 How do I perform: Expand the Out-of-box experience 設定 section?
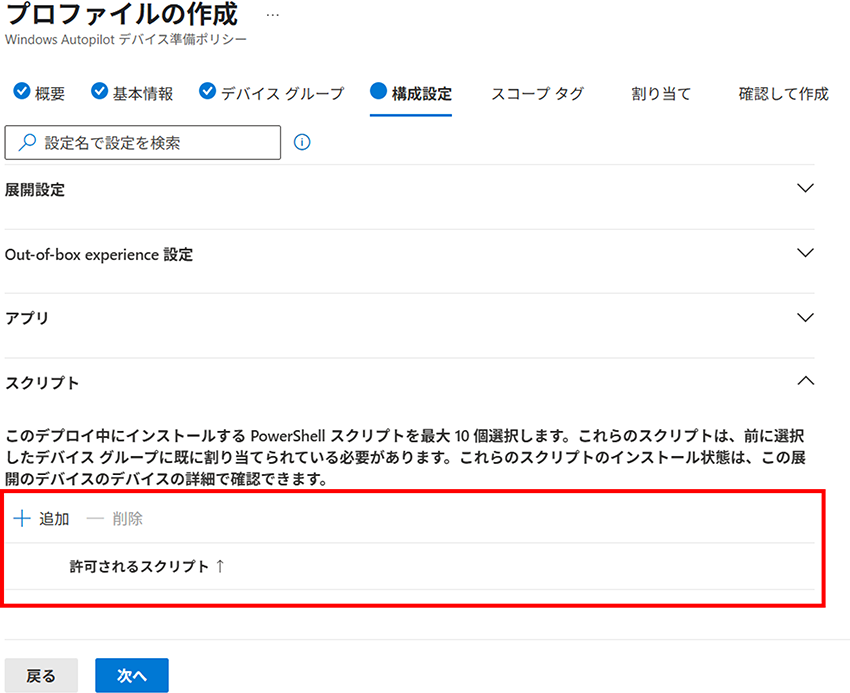coord(806,253)
